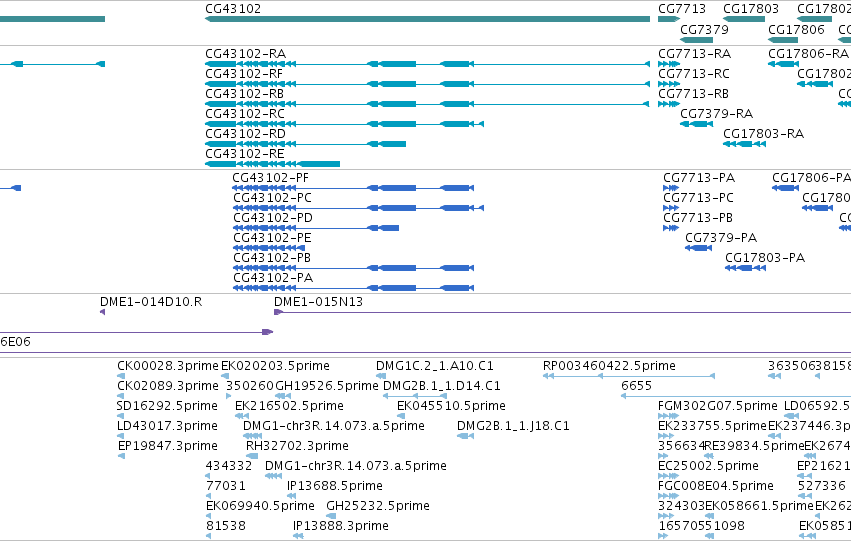Click transcript CG17806-RA
This screenshot has width=851, height=541.
(x=808, y=54)
